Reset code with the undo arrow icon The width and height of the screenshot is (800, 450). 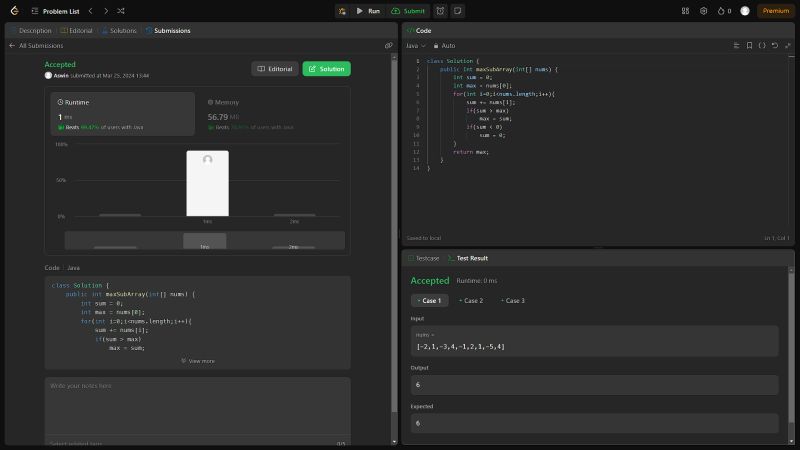tap(774, 45)
